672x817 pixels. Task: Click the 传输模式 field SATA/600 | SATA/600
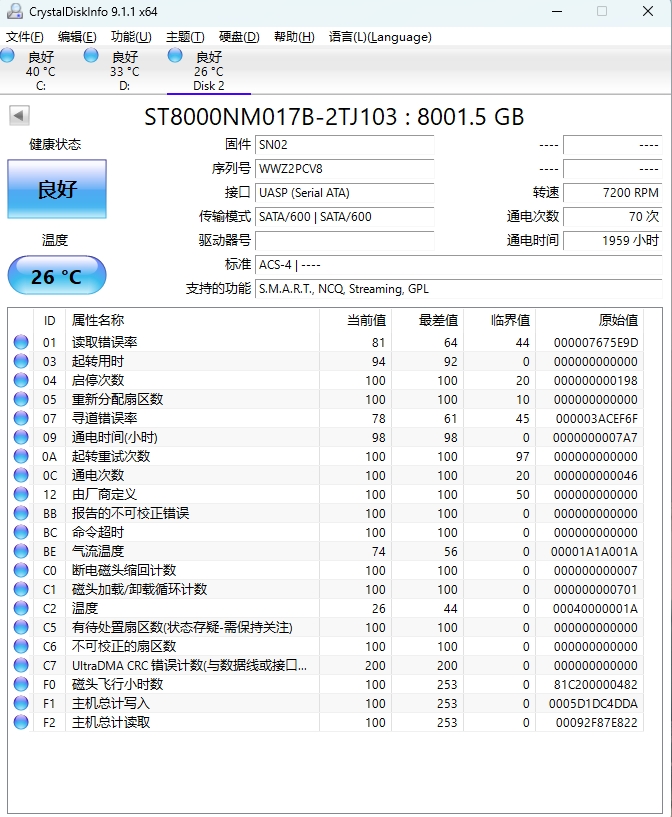coord(344,217)
